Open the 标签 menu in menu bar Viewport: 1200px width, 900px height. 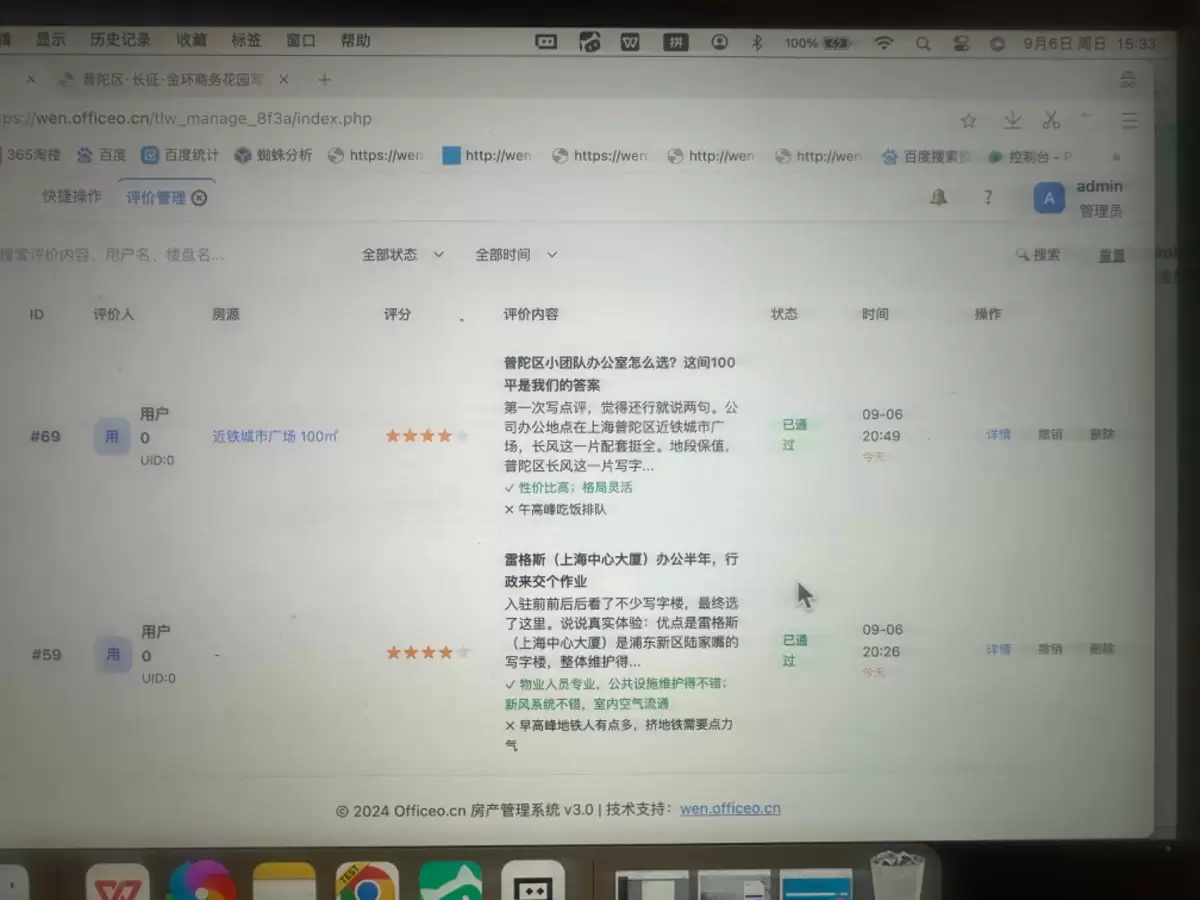[x=246, y=40]
